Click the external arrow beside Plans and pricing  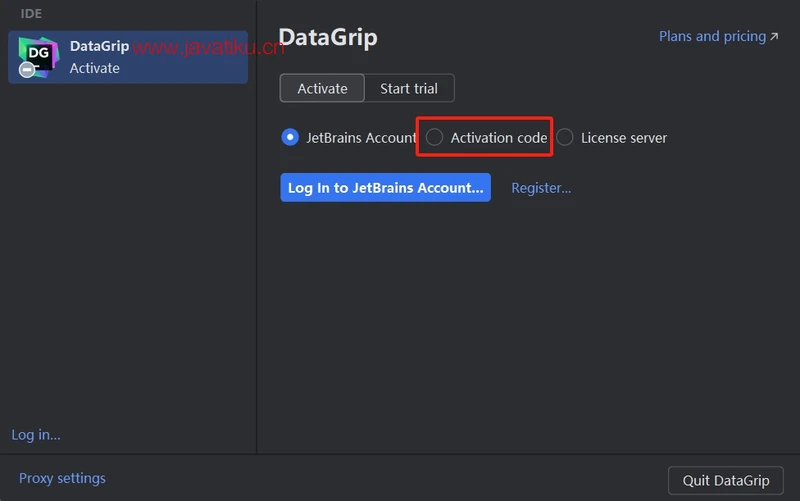[774, 37]
